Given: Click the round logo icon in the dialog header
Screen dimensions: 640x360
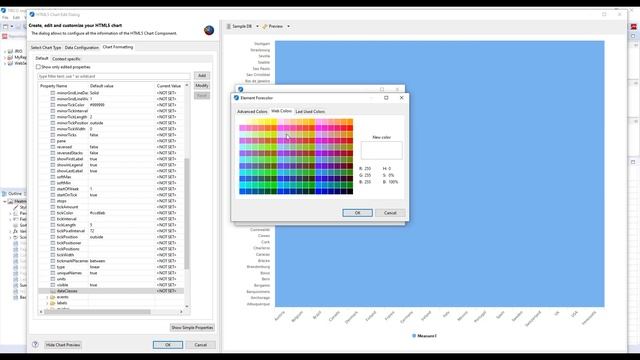Looking at the screenshot, I should [209, 30].
